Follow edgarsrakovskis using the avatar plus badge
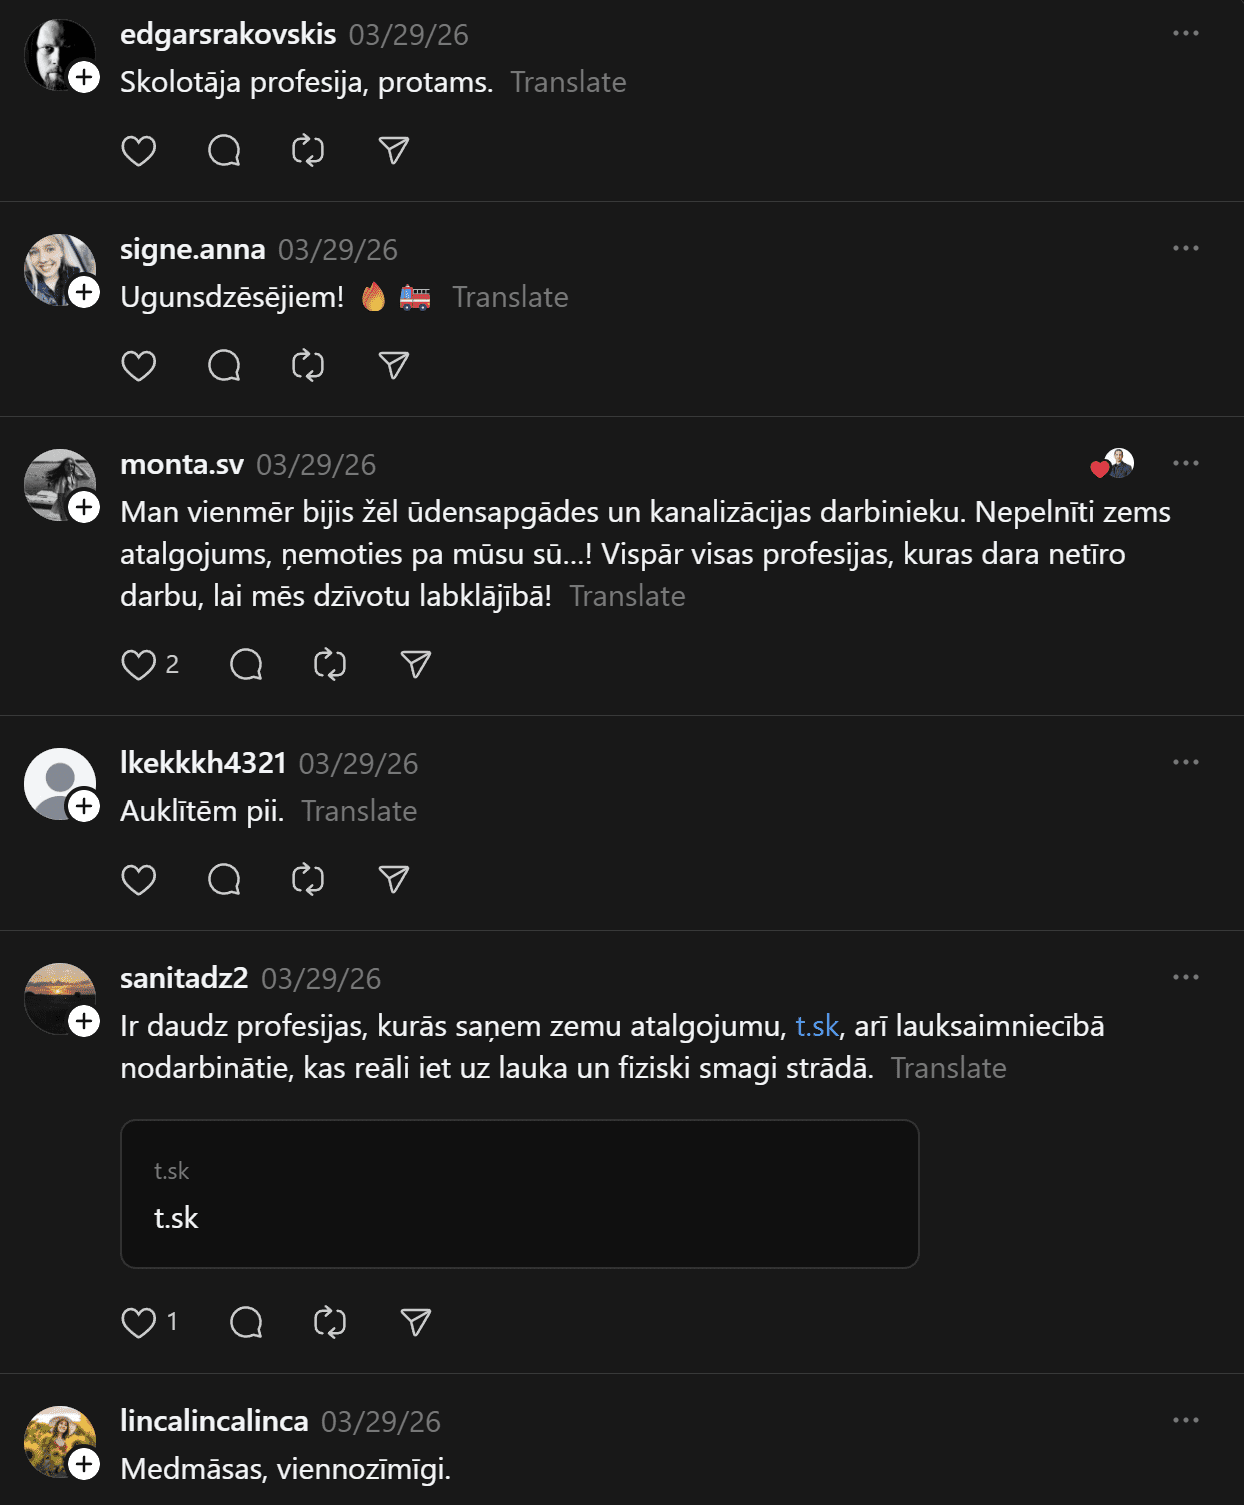 [85, 77]
